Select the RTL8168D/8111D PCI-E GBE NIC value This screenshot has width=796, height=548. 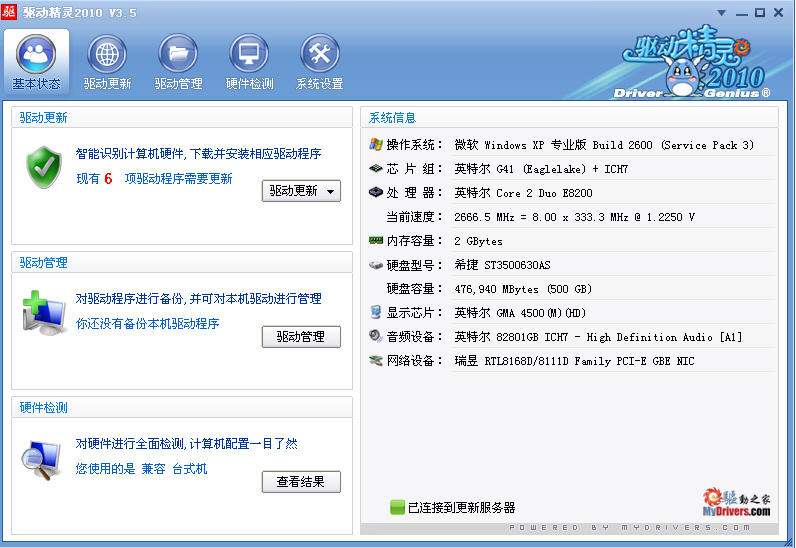coord(574,361)
